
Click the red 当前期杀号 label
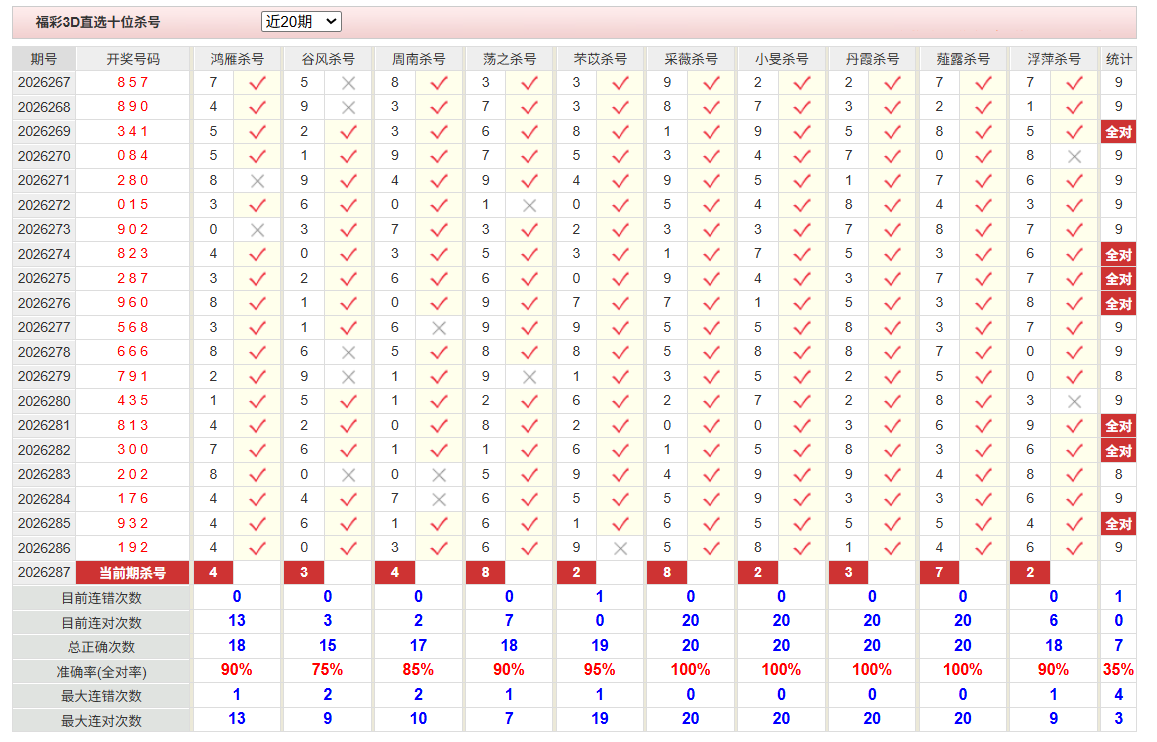[133, 573]
